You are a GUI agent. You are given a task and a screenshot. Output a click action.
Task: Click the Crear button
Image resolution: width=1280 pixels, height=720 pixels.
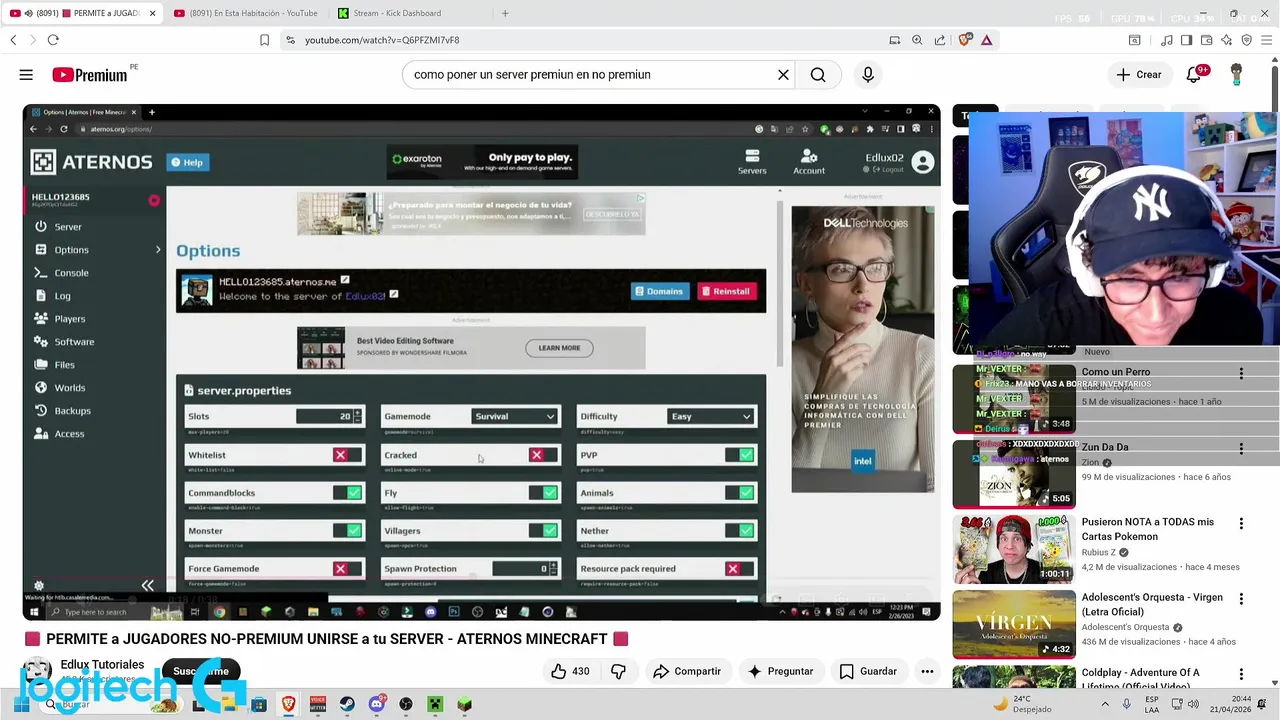tap(1139, 75)
